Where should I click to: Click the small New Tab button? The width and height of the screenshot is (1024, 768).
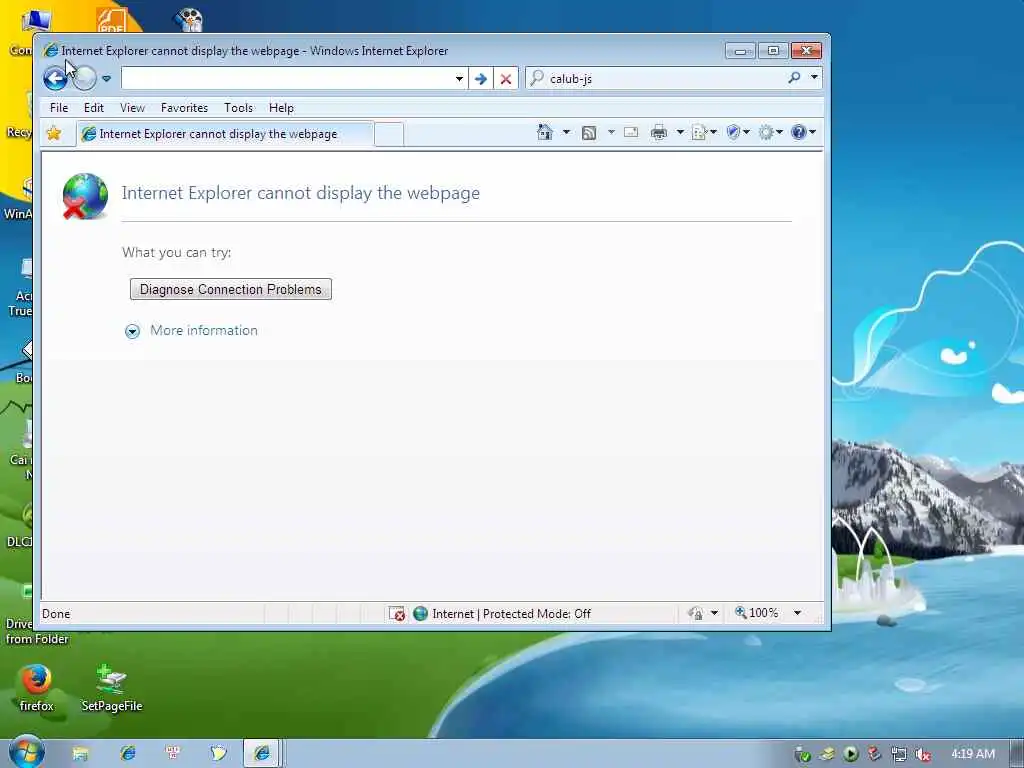[389, 135]
